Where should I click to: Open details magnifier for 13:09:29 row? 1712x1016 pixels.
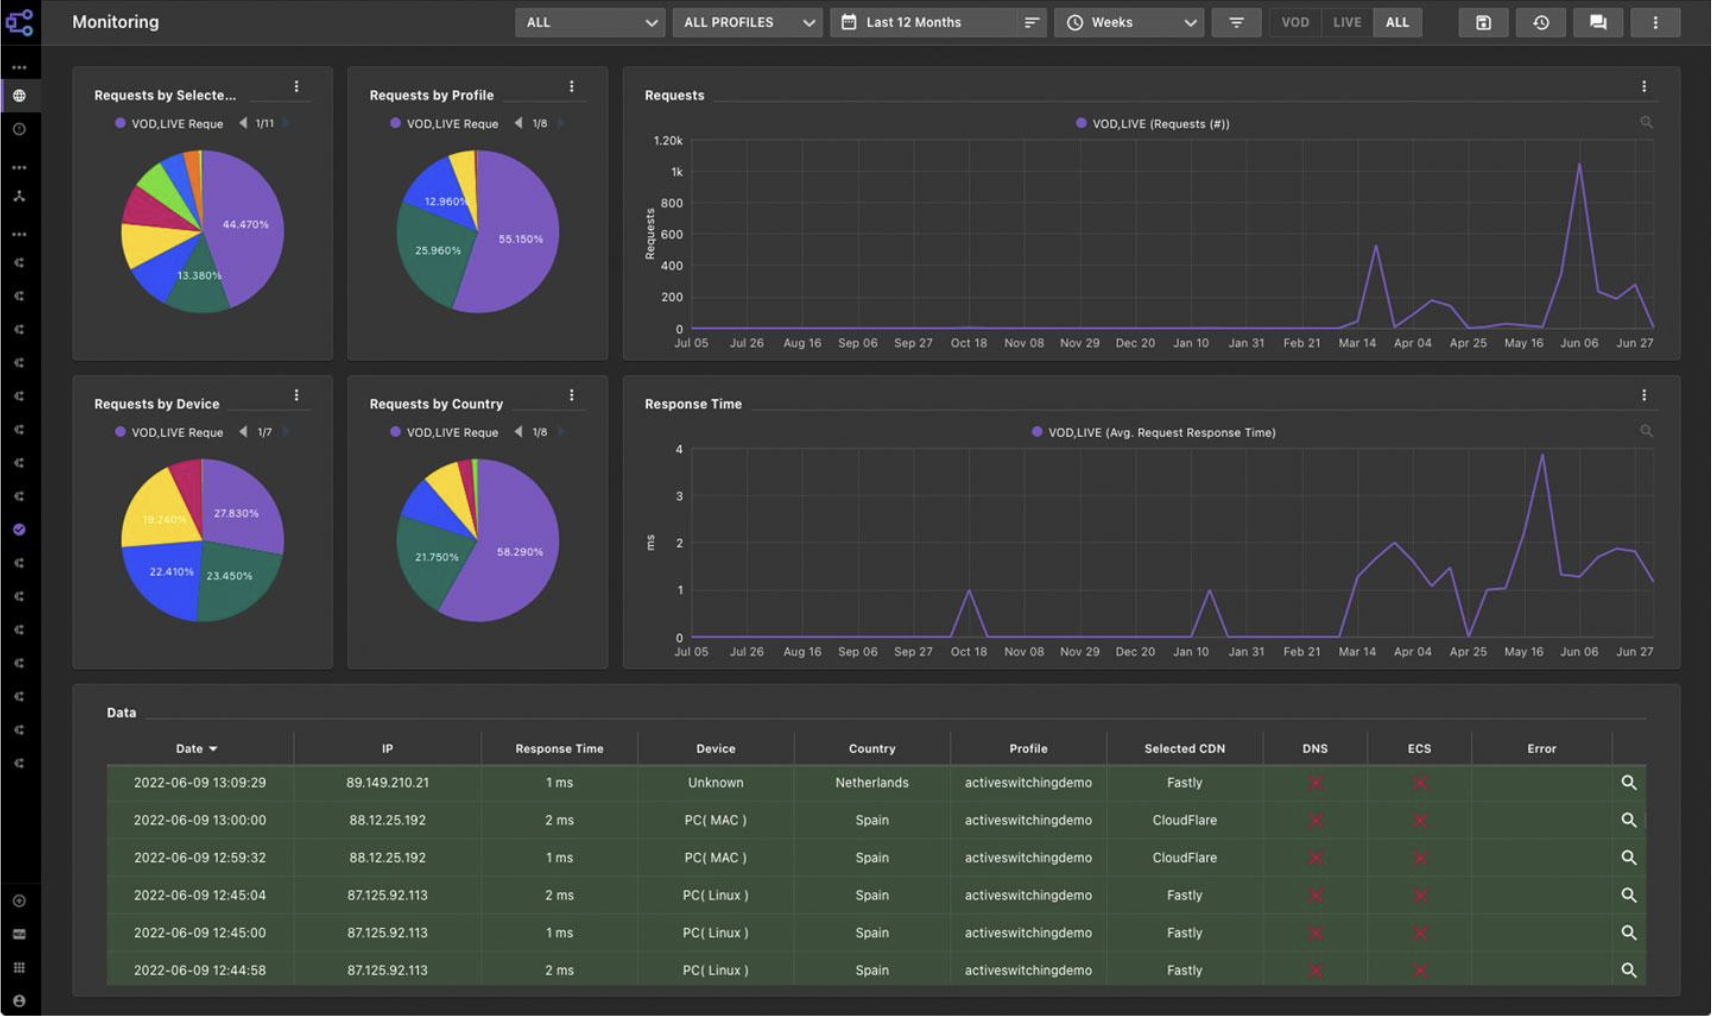[x=1629, y=783]
